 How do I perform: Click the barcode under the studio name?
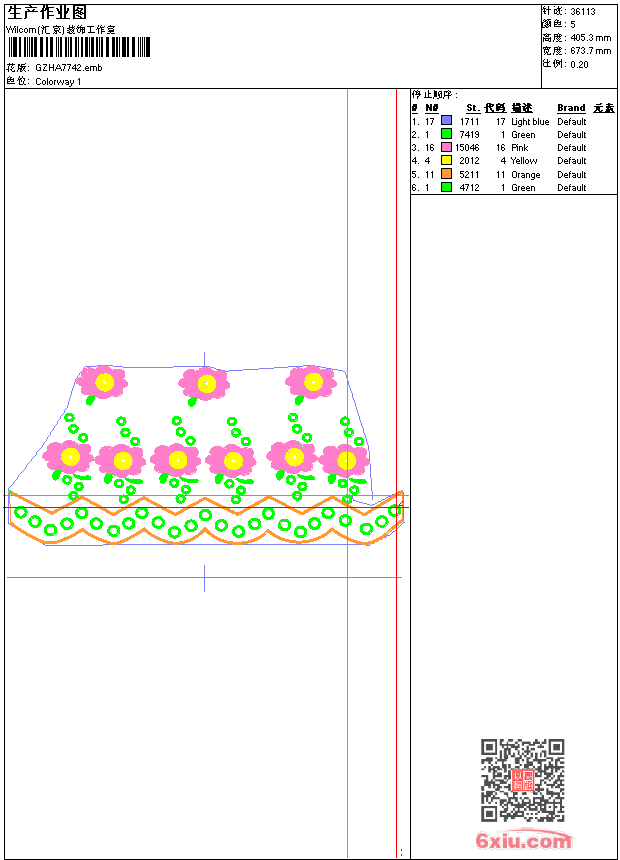coord(78,47)
